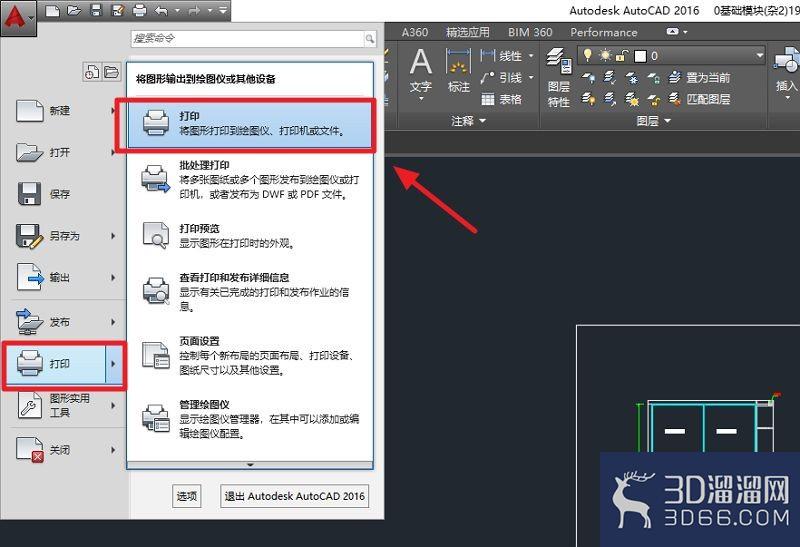The width and height of the screenshot is (800, 547).
Task: Click the 线性 linear dimension tool
Action: pos(502,55)
